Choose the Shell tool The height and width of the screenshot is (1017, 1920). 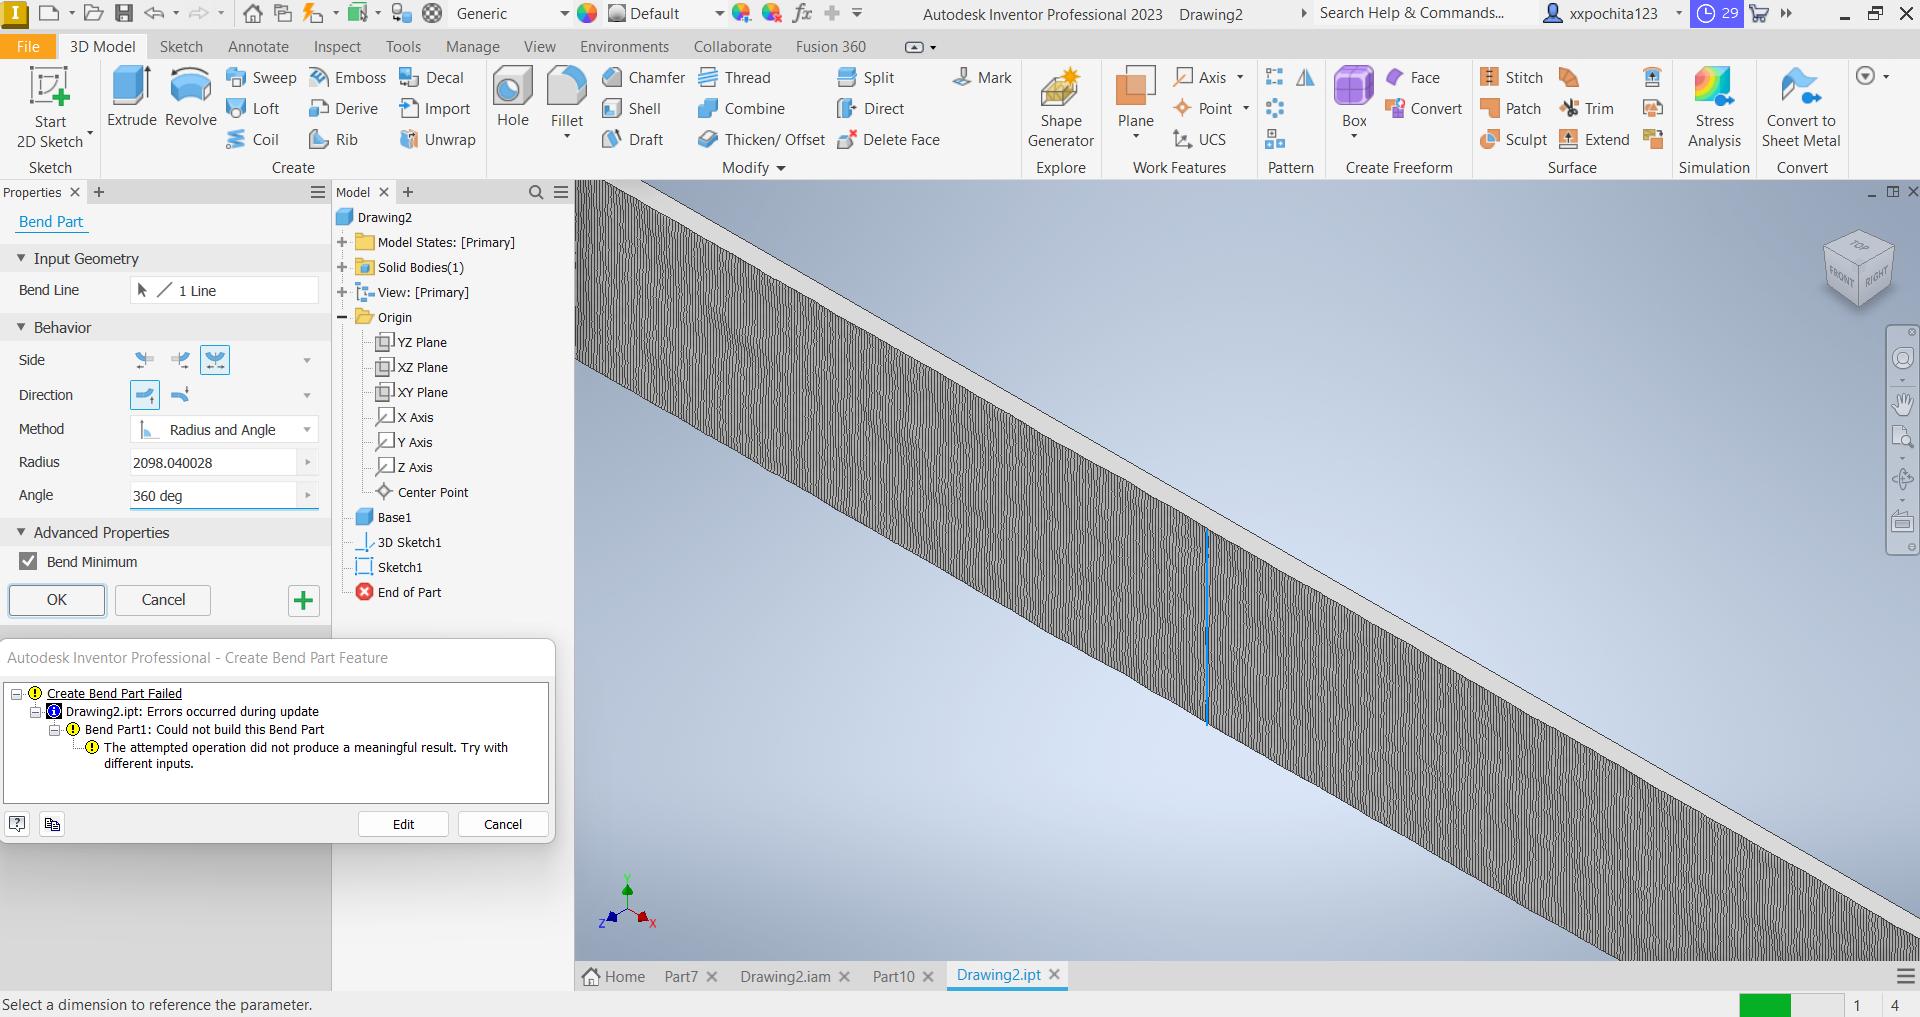coord(631,108)
